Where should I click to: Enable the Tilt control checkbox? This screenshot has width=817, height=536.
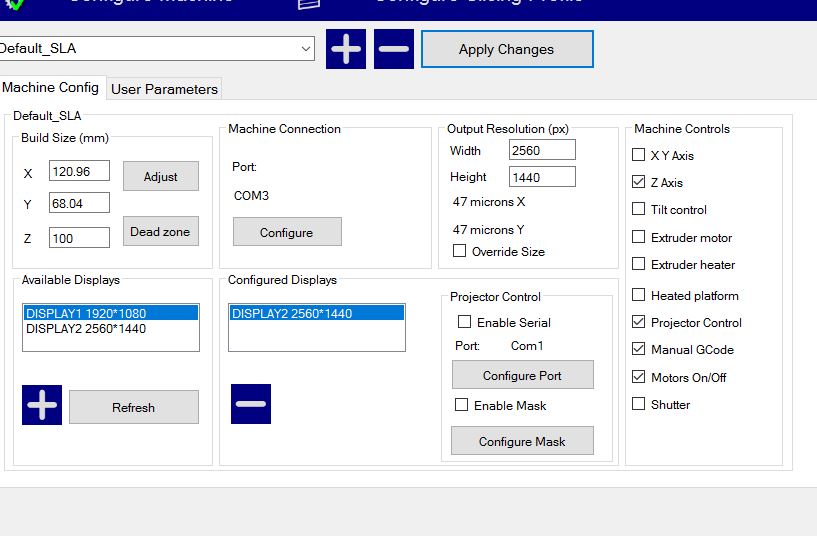point(639,210)
